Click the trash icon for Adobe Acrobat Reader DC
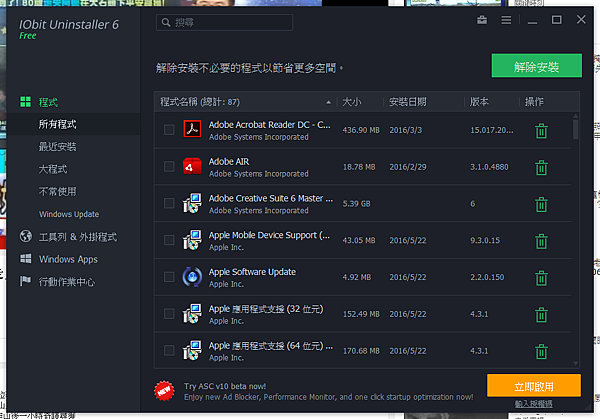Screen dimensions: 600x419 coord(541,131)
